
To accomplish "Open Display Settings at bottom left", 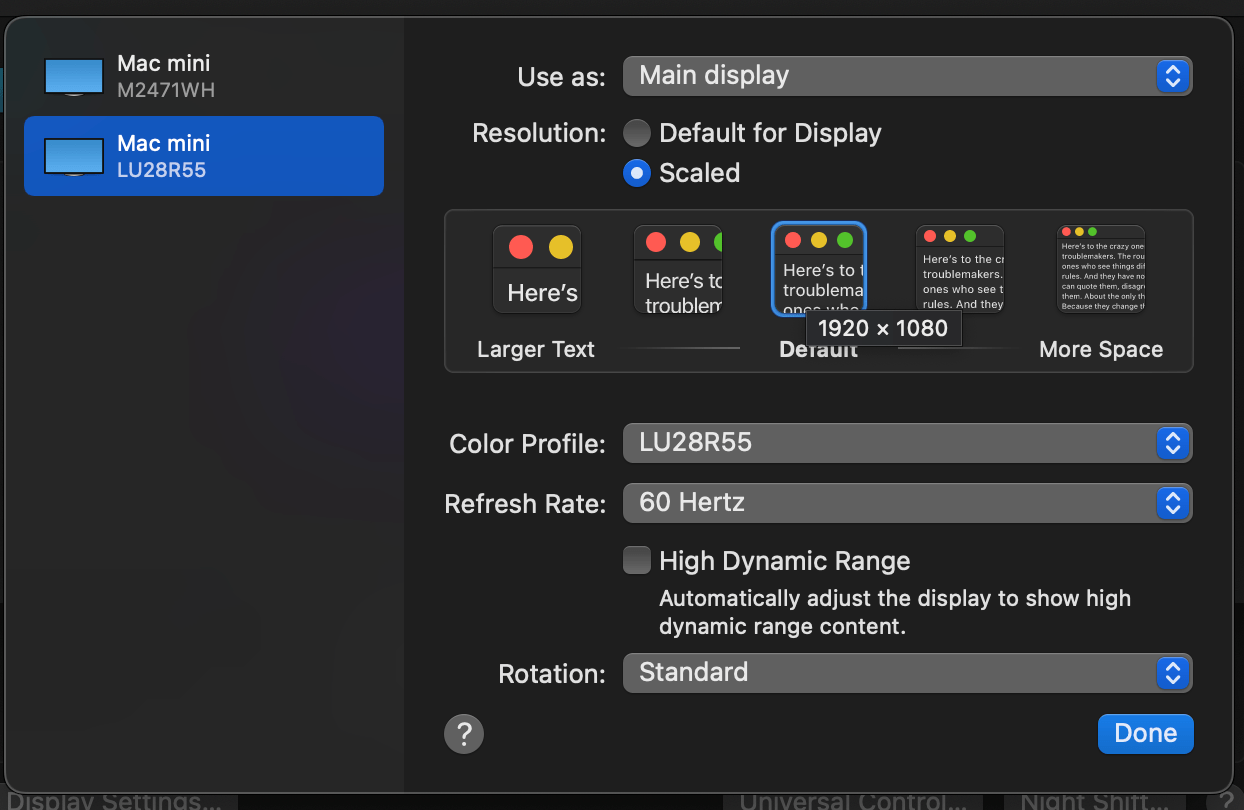I will (113, 800).
